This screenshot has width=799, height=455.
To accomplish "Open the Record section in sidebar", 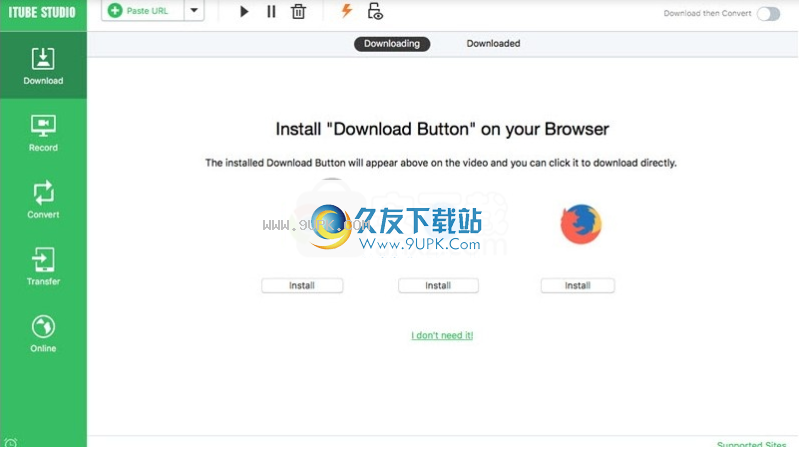I will [43, 132].
